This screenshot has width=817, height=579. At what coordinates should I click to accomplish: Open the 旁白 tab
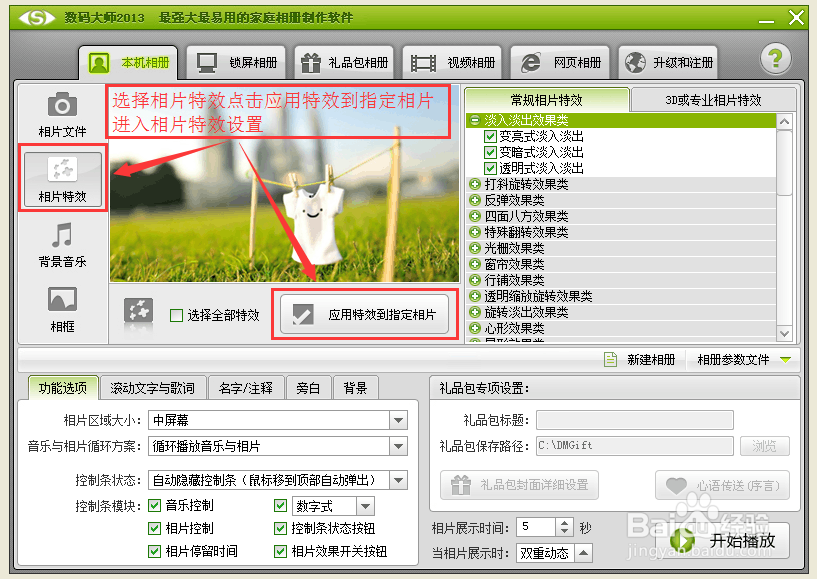(308, 388)
